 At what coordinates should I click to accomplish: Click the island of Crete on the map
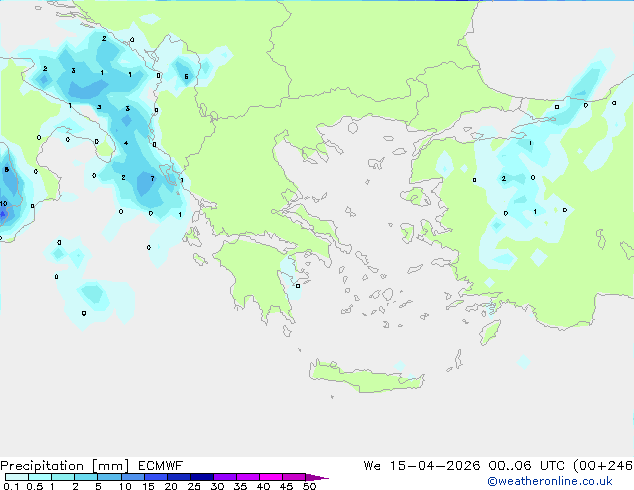pos(366,377)
